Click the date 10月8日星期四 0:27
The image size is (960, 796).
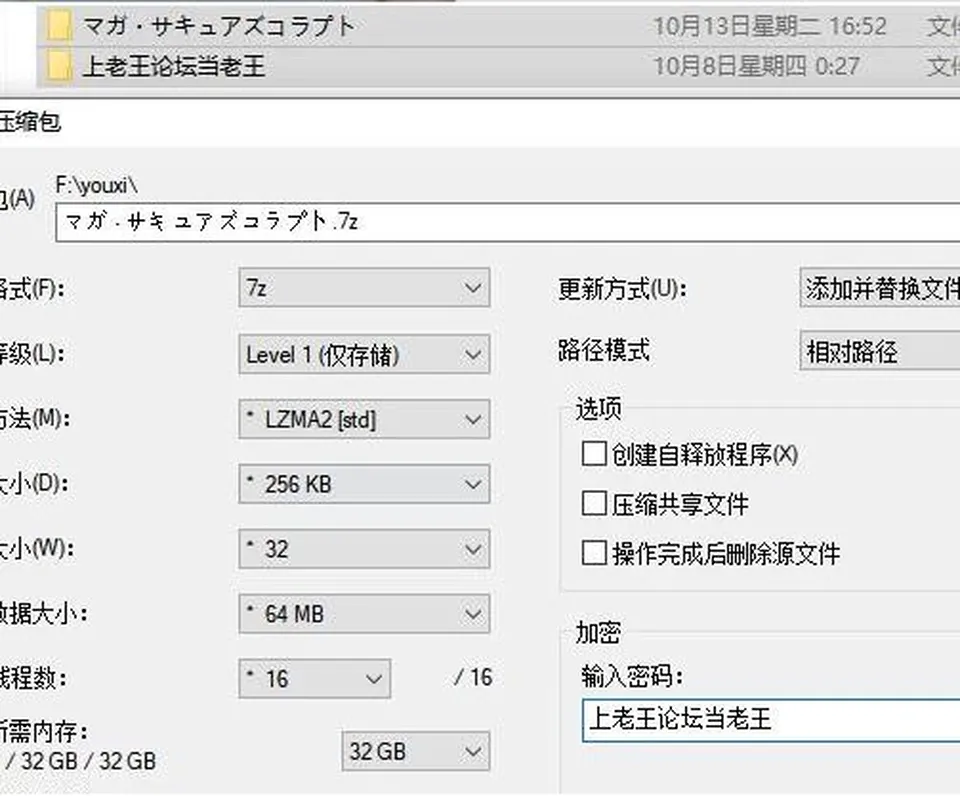(757, 66)
